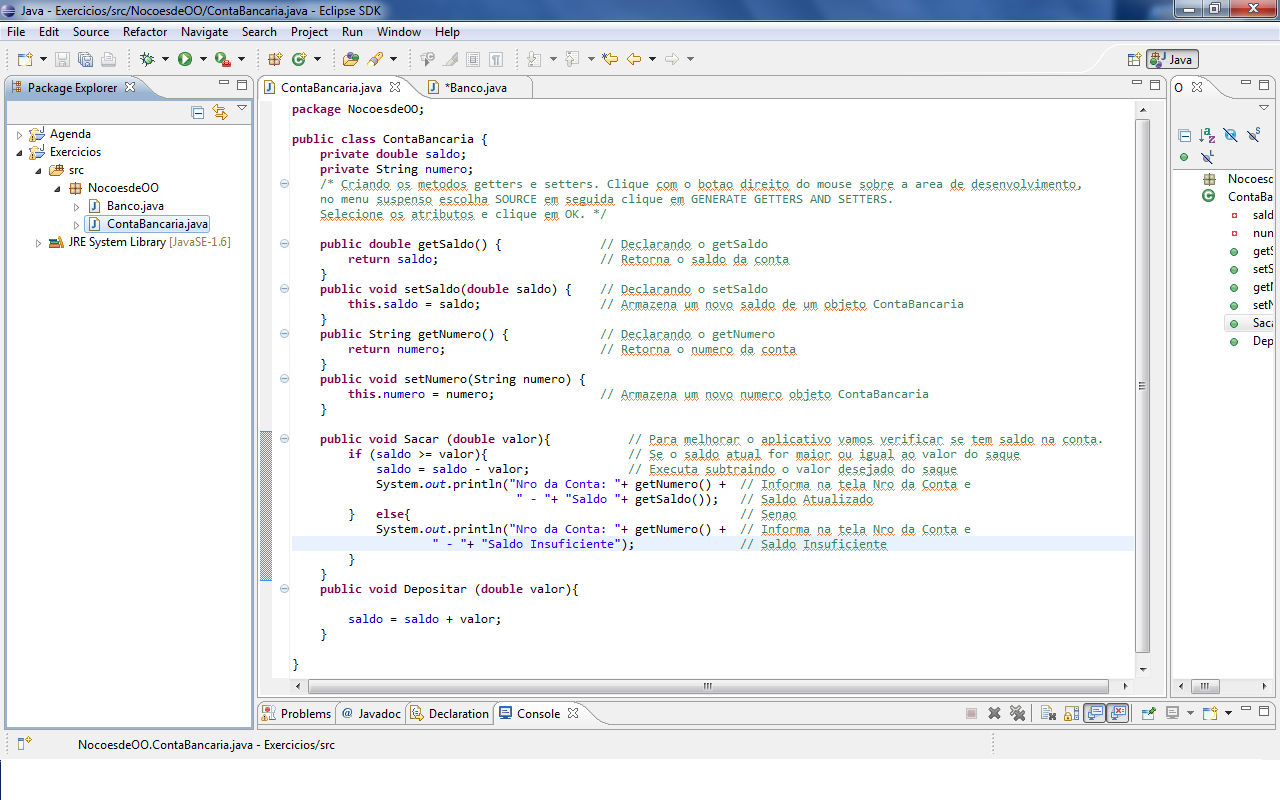1280x800 pixels.
Task: Save all modified editors
Action: (x=84, y=58)
